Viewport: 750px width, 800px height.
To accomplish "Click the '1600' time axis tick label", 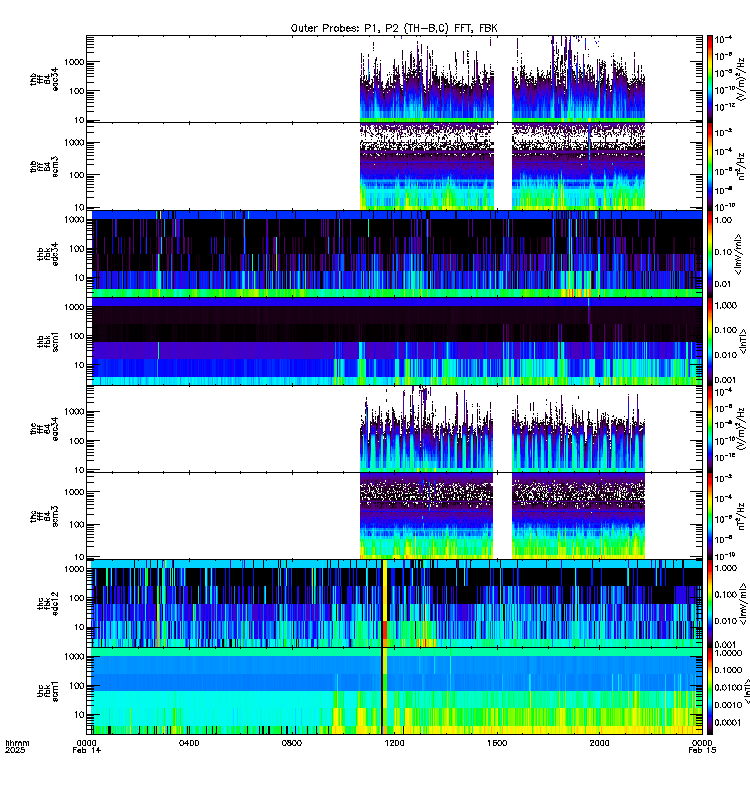I will point(496,743).
